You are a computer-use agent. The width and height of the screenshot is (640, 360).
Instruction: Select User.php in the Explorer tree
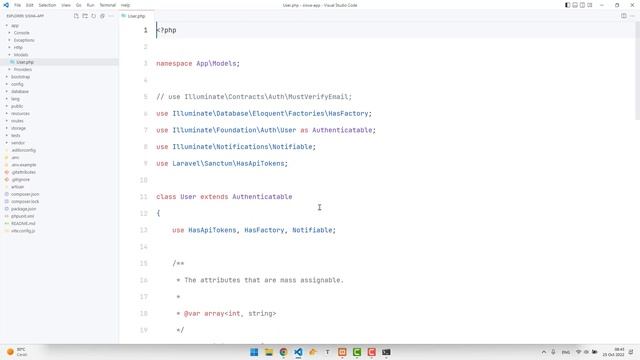(x=25, y=62)
